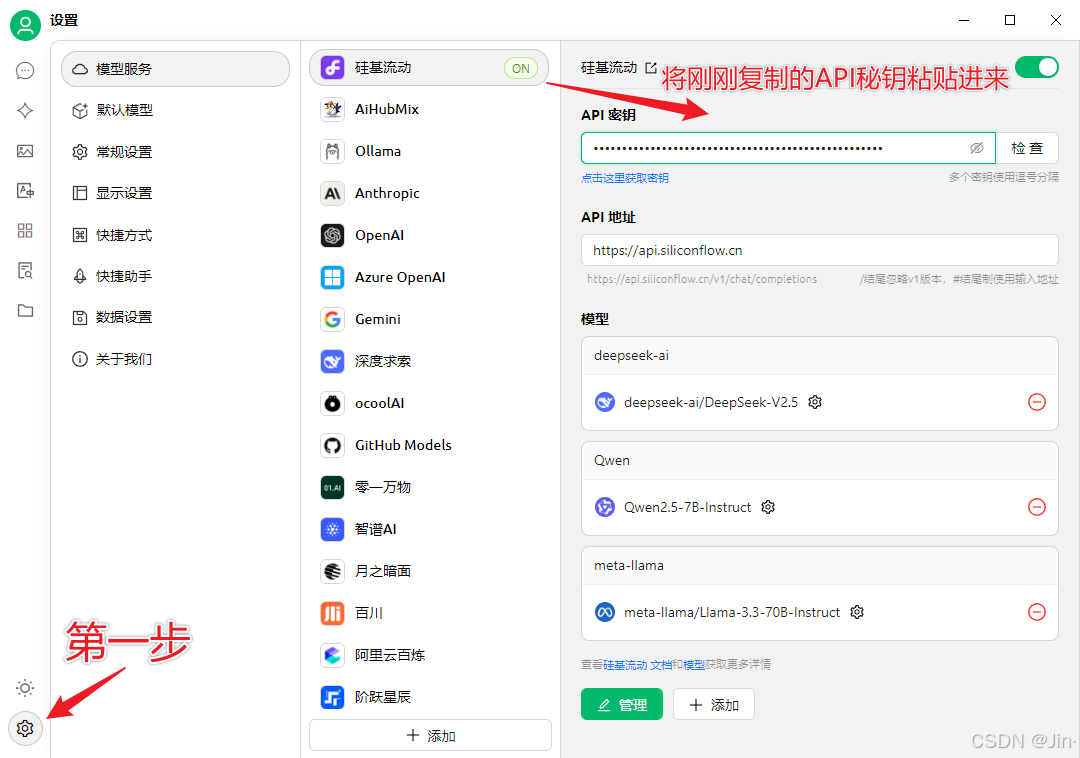1080x758 pixels.
Task: Open the 快捷方式 settings section
Action: [x=176, y=235]
